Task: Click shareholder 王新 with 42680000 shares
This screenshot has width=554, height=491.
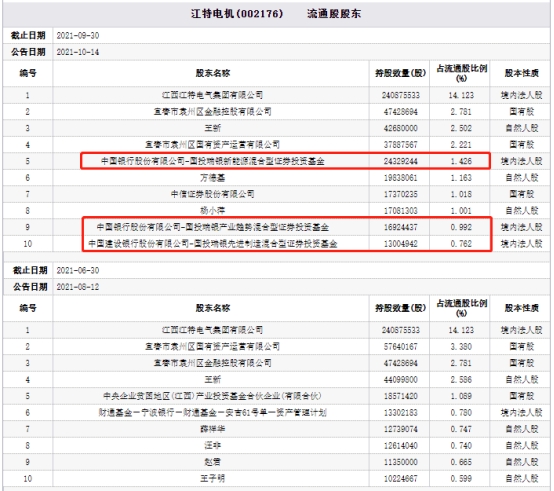Action: (x=212, y=128)
